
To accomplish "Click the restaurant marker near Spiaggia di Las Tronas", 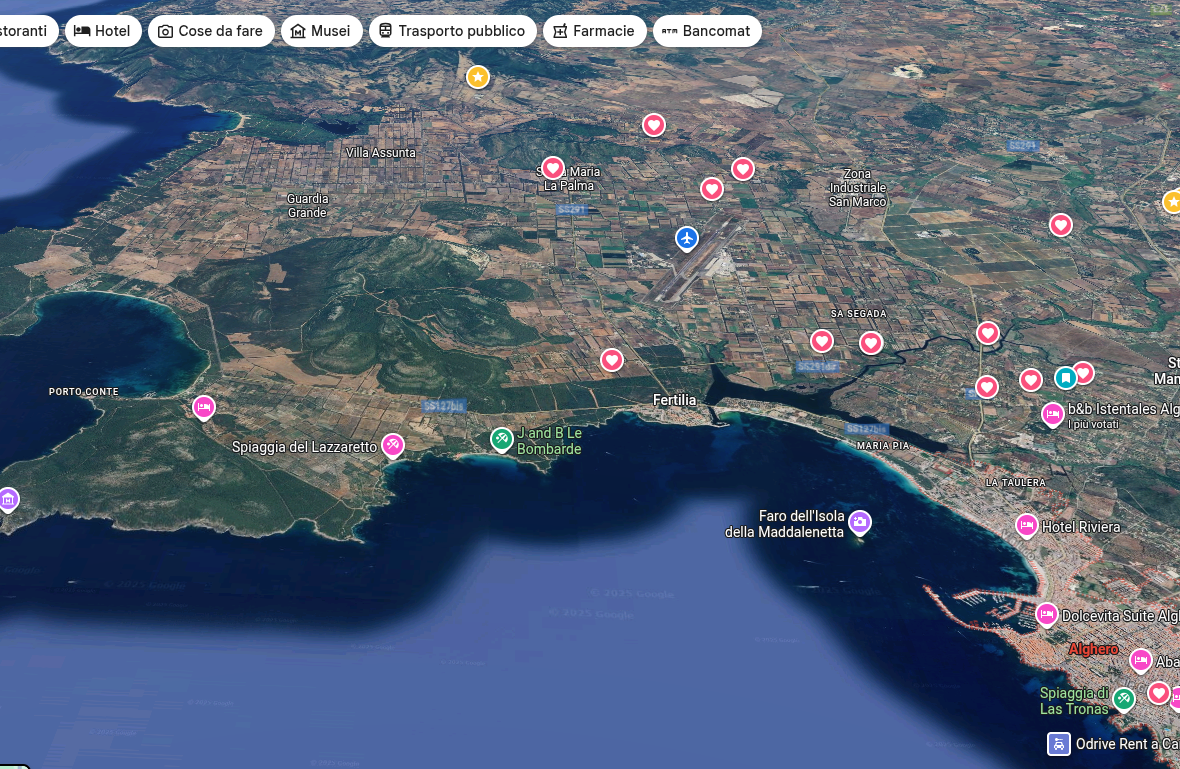I will 1125,698.
